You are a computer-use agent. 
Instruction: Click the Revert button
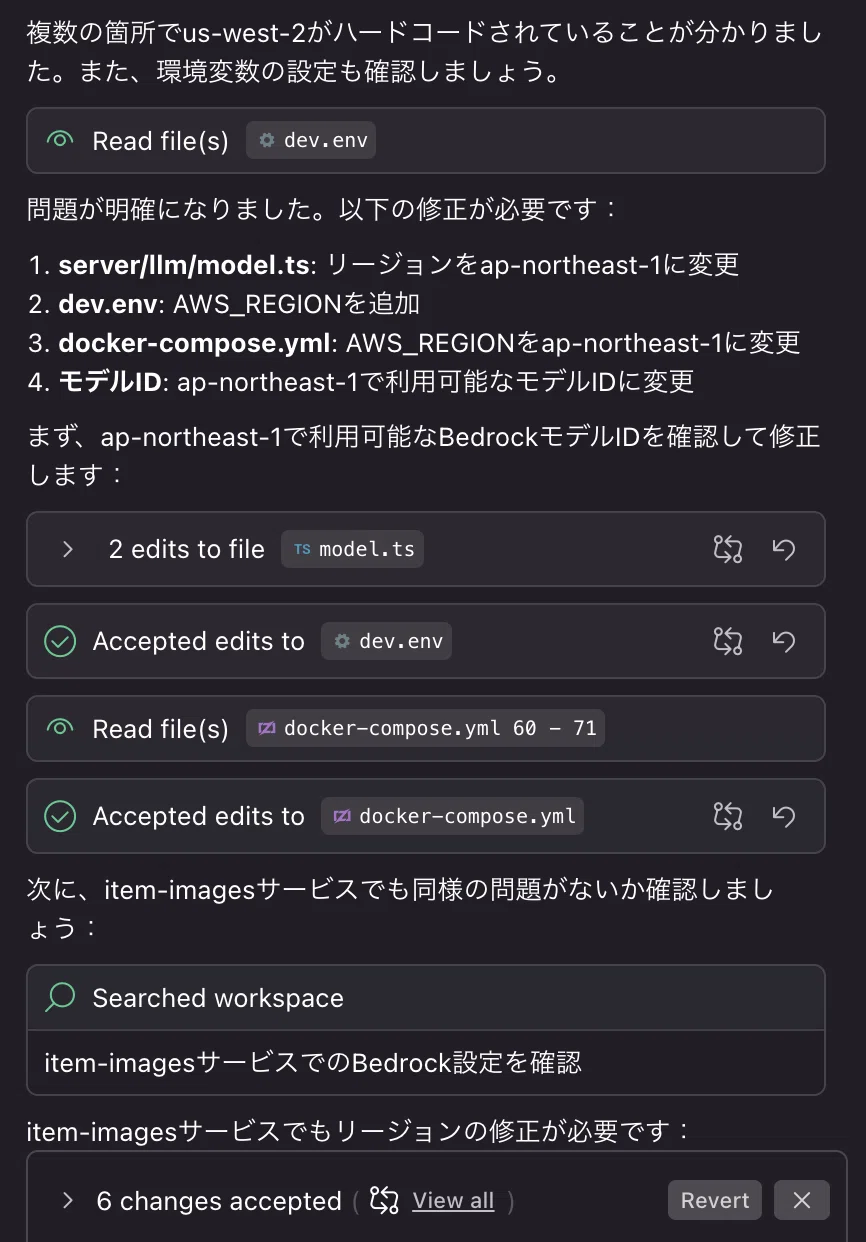[715, 1200]
